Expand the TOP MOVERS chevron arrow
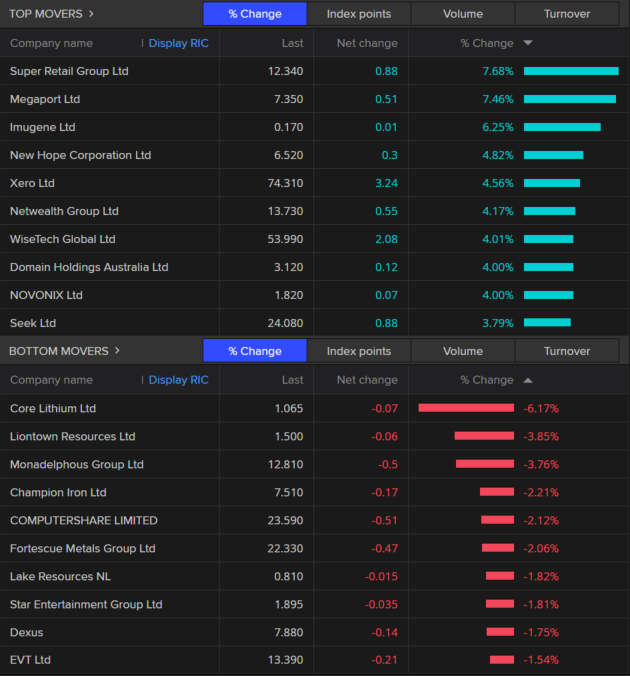 (x=91, y=14)
